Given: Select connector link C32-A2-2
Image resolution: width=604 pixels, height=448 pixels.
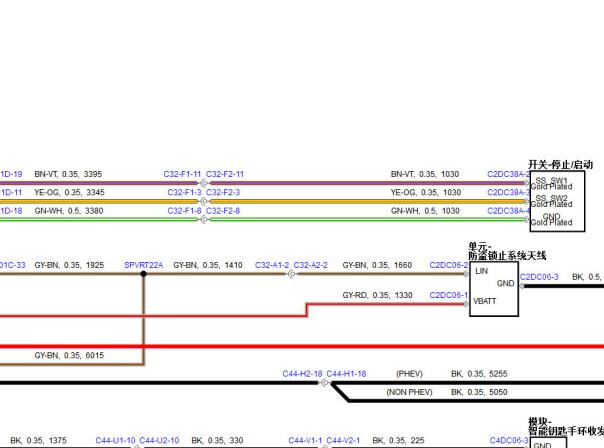Looking at the screenshot, I should coord(310,265).
